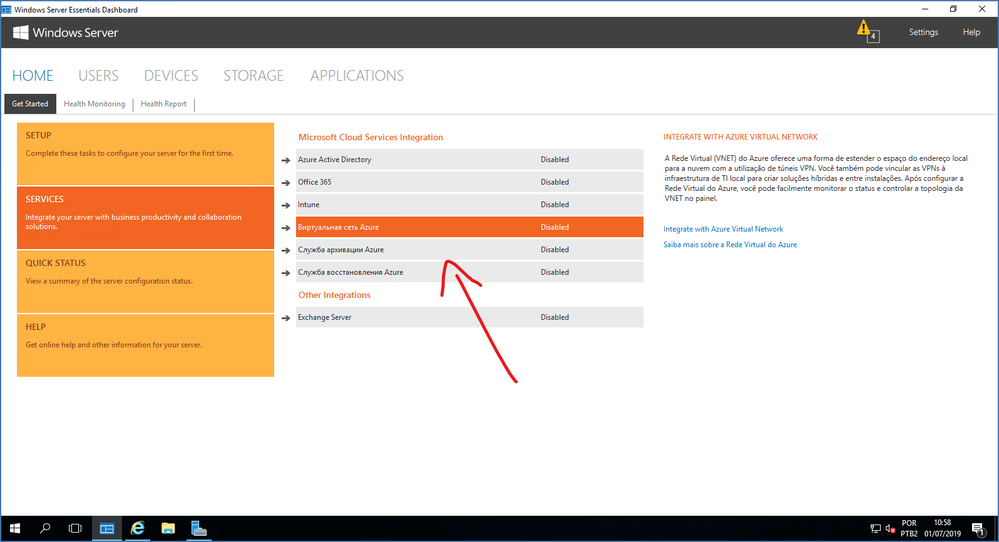Click network tray icon
Viewport: 999px width, 542px height.
point(875,529)
